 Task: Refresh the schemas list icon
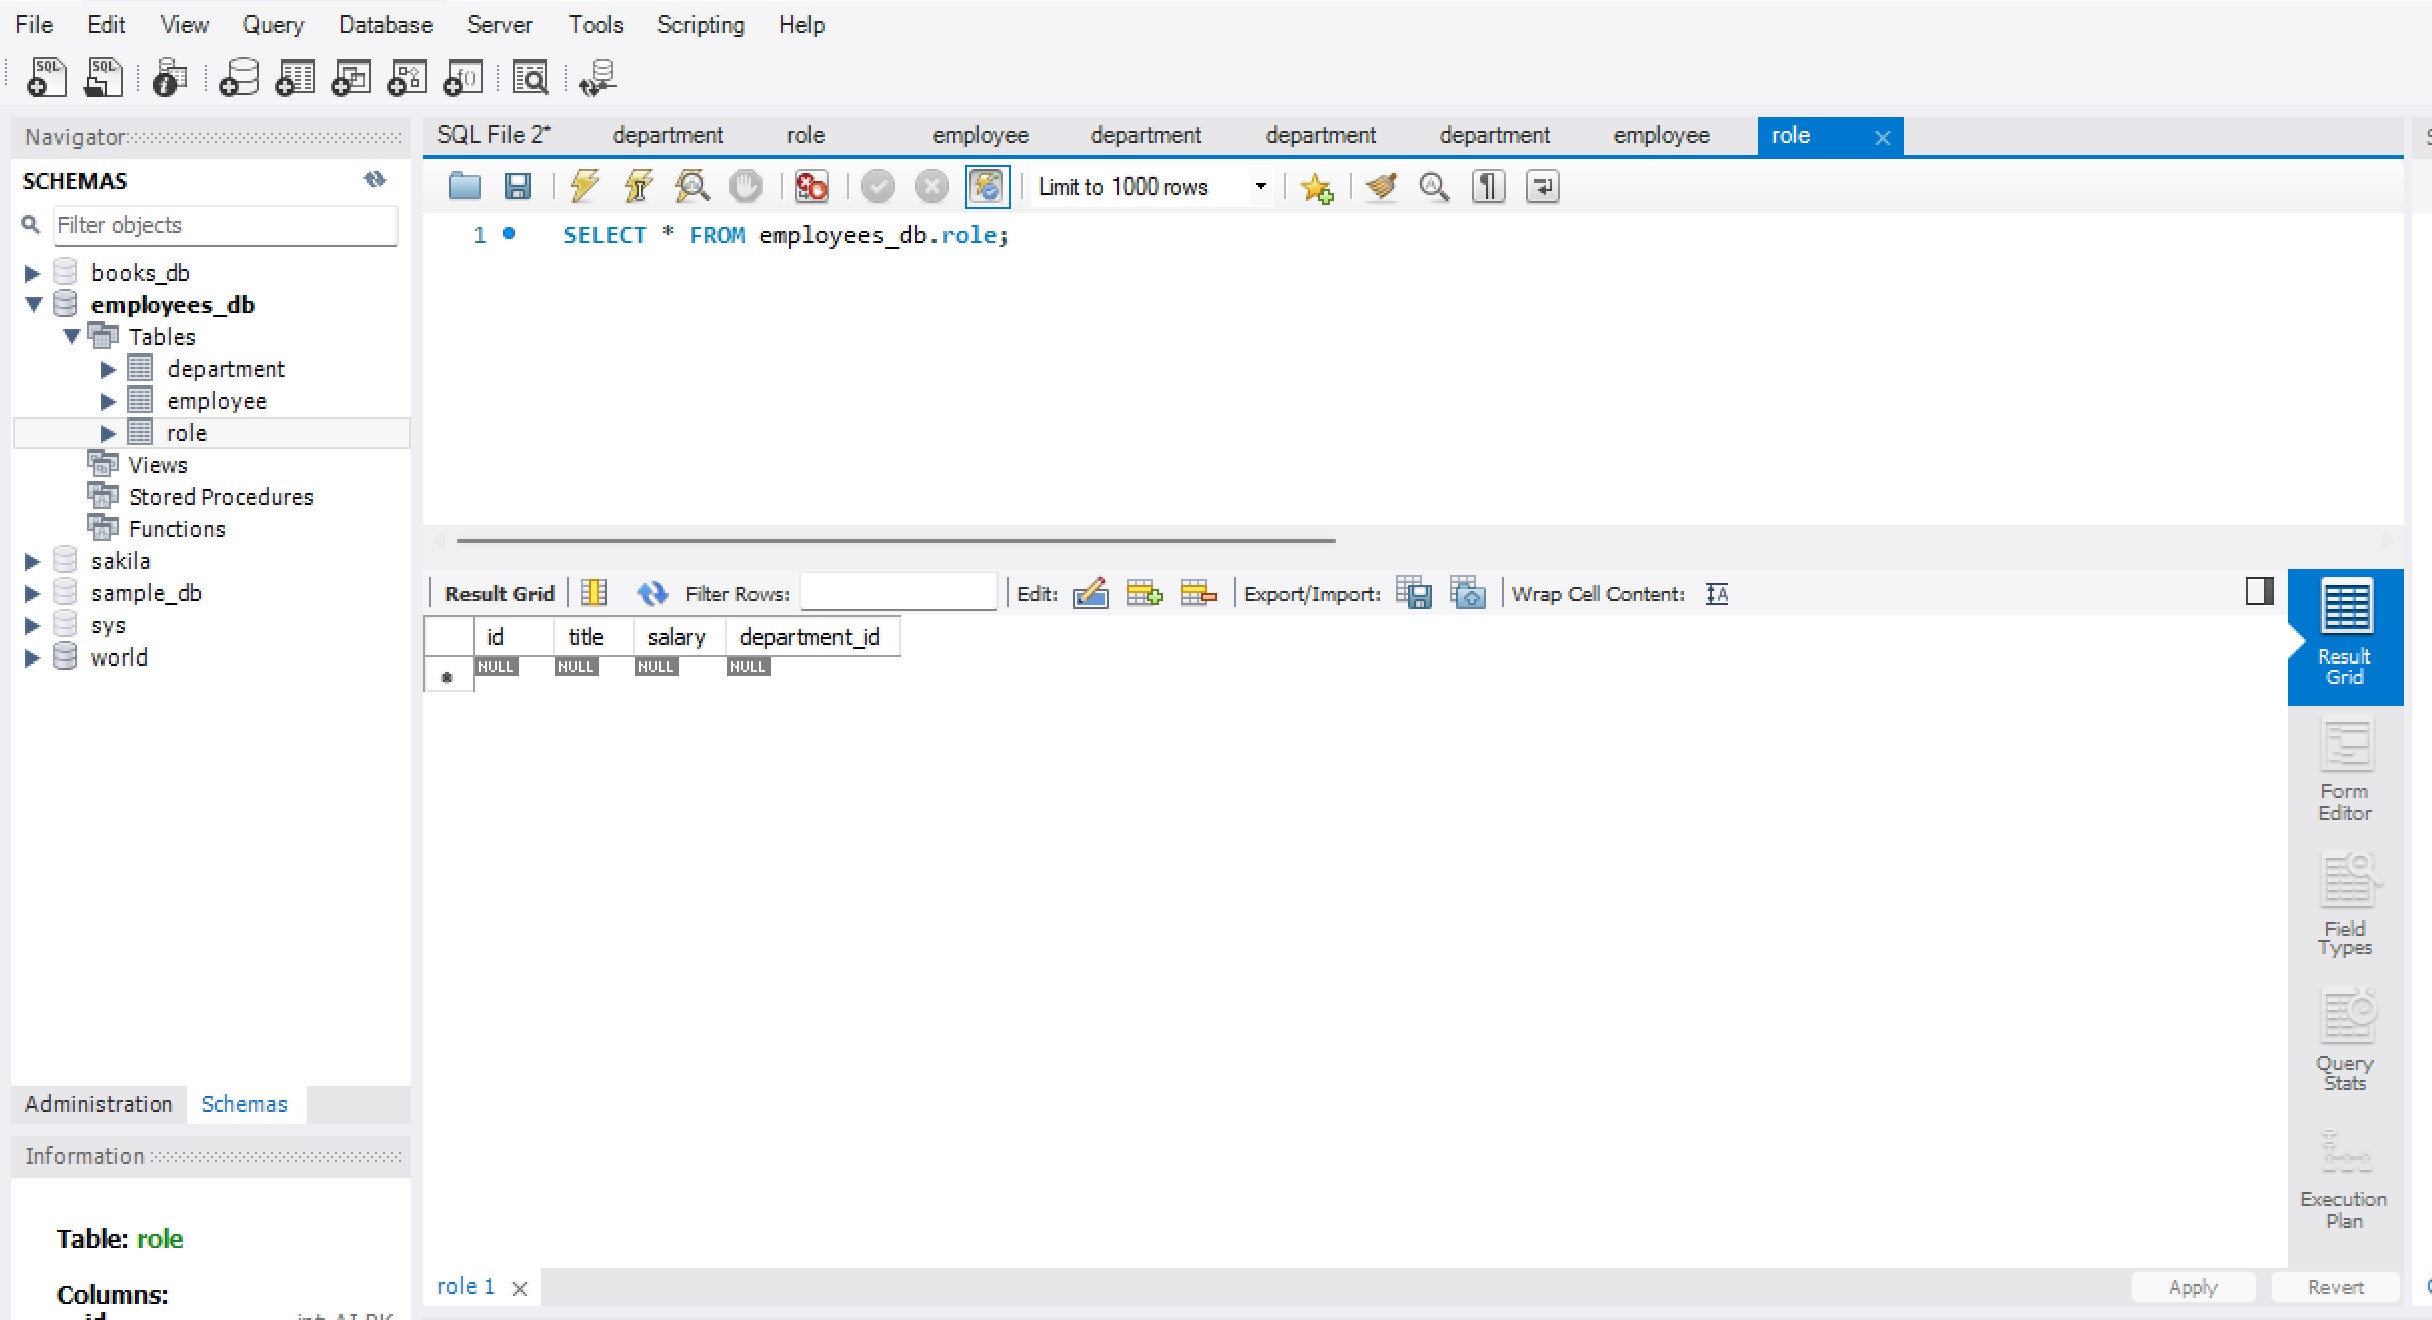point(375,180)
